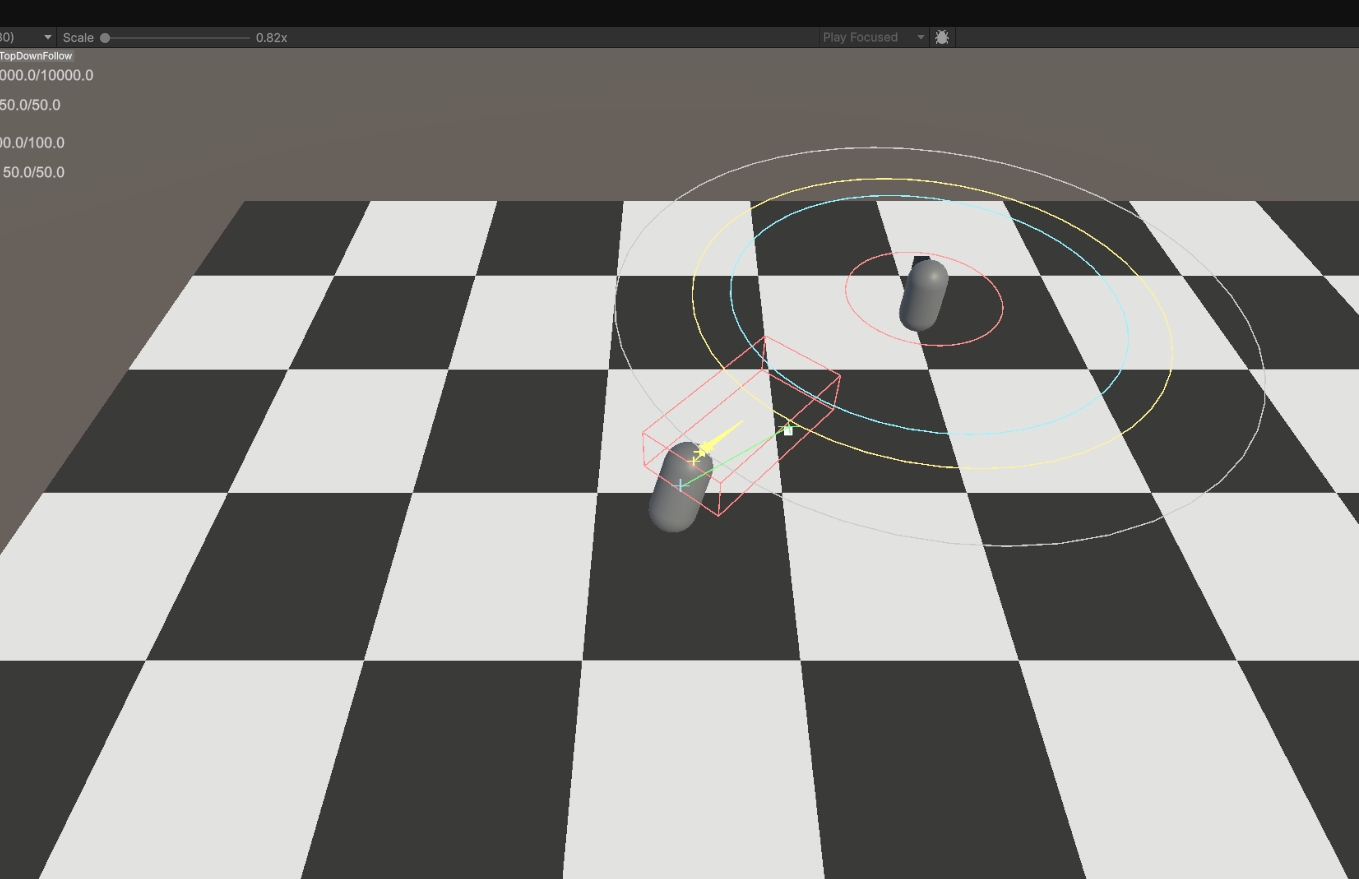Open the Play Focused dropdown
1359x879 pixels.
921,37
